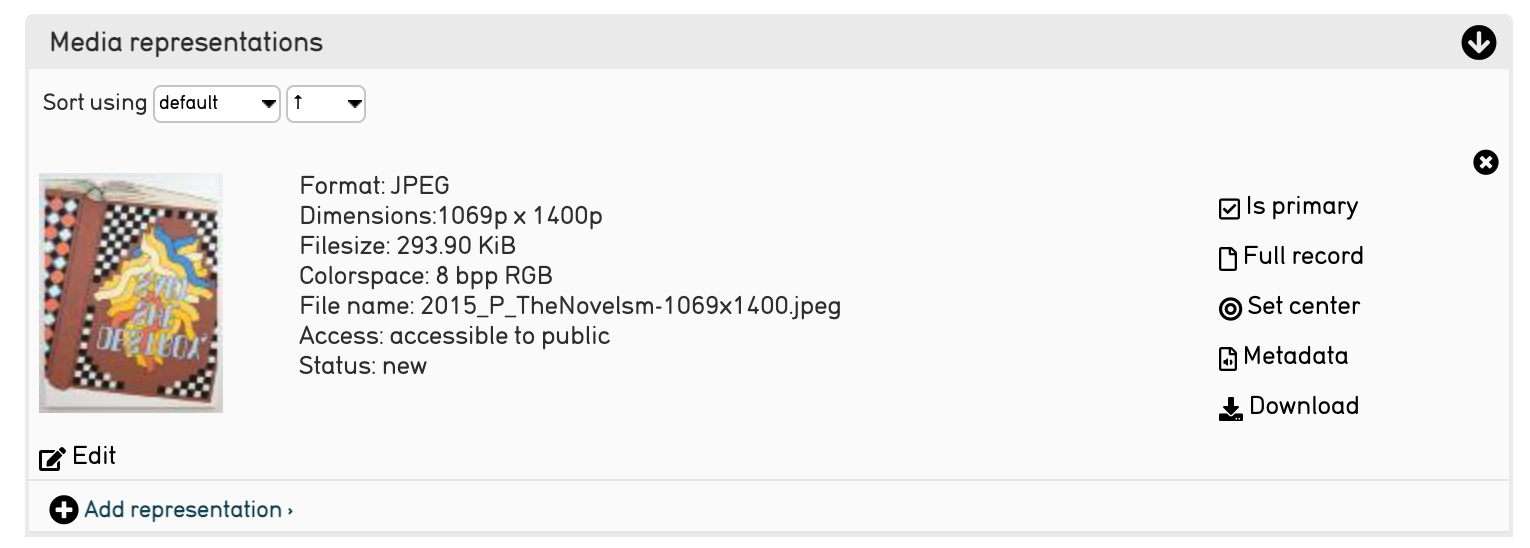Open the Metadata text link

tap(1295, 357)
